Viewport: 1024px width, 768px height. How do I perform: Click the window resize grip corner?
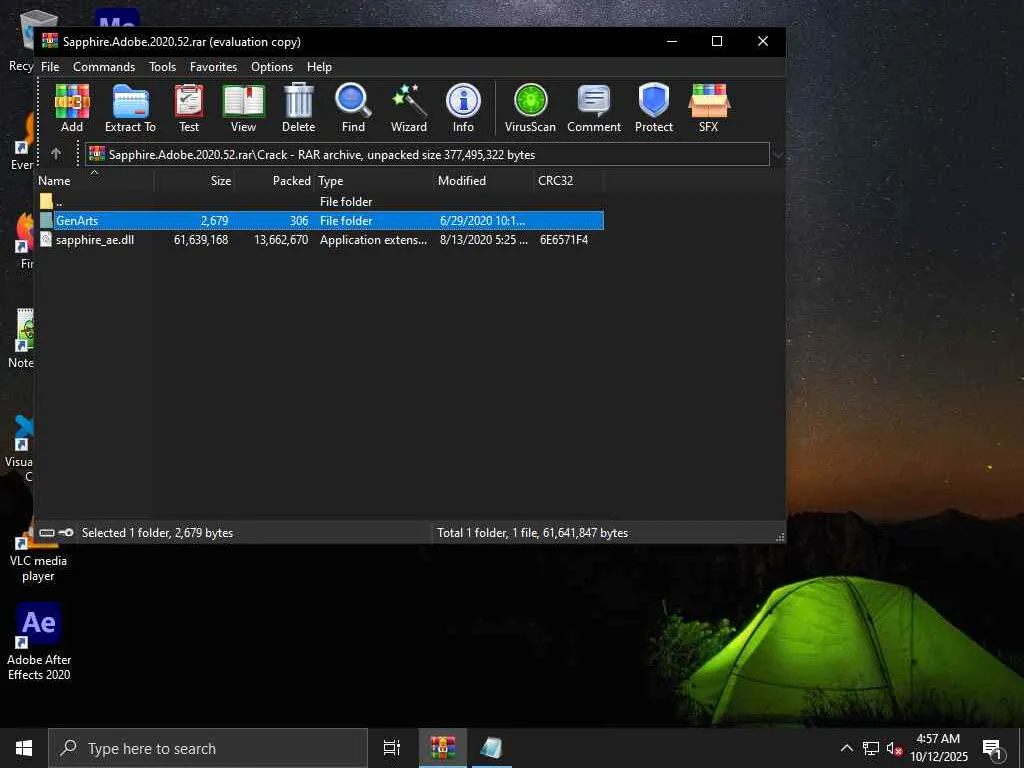click(x=780, y=537)
